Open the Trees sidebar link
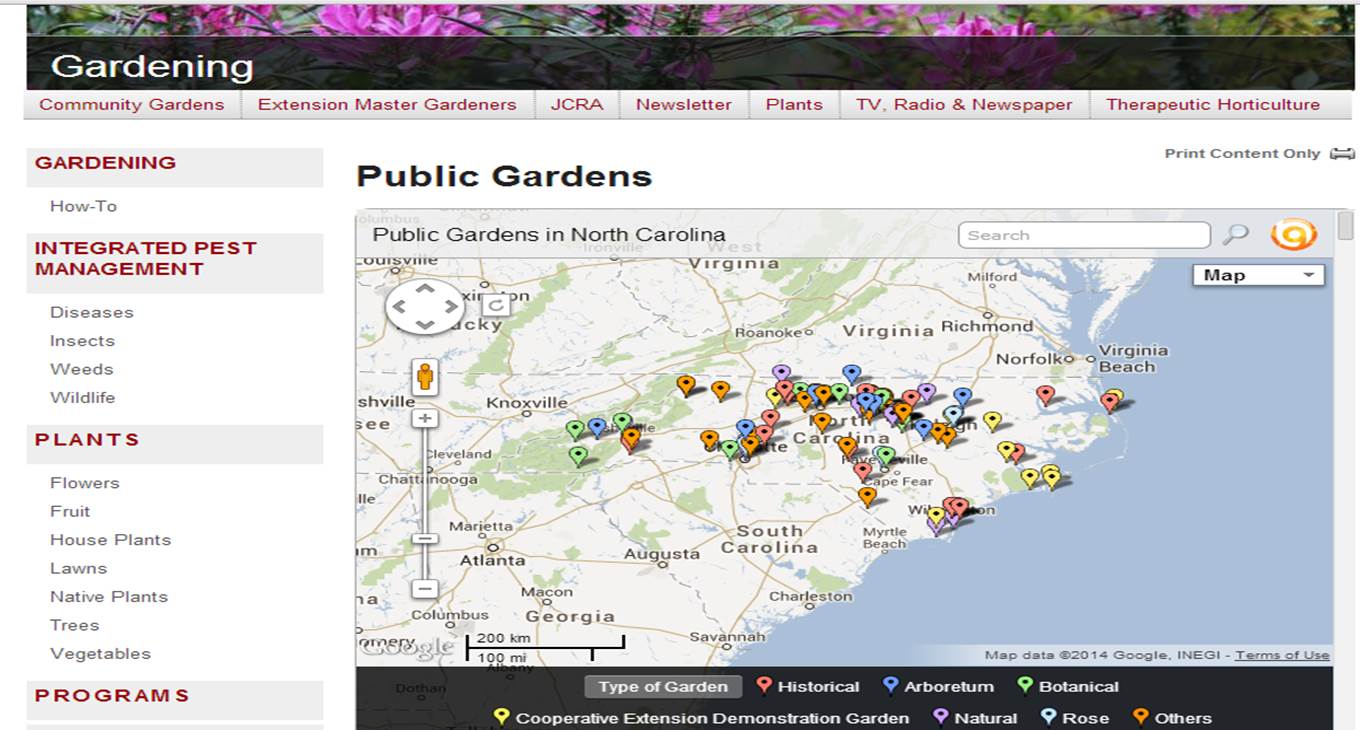Screen dimensions: 1360x730 [75, 625]
